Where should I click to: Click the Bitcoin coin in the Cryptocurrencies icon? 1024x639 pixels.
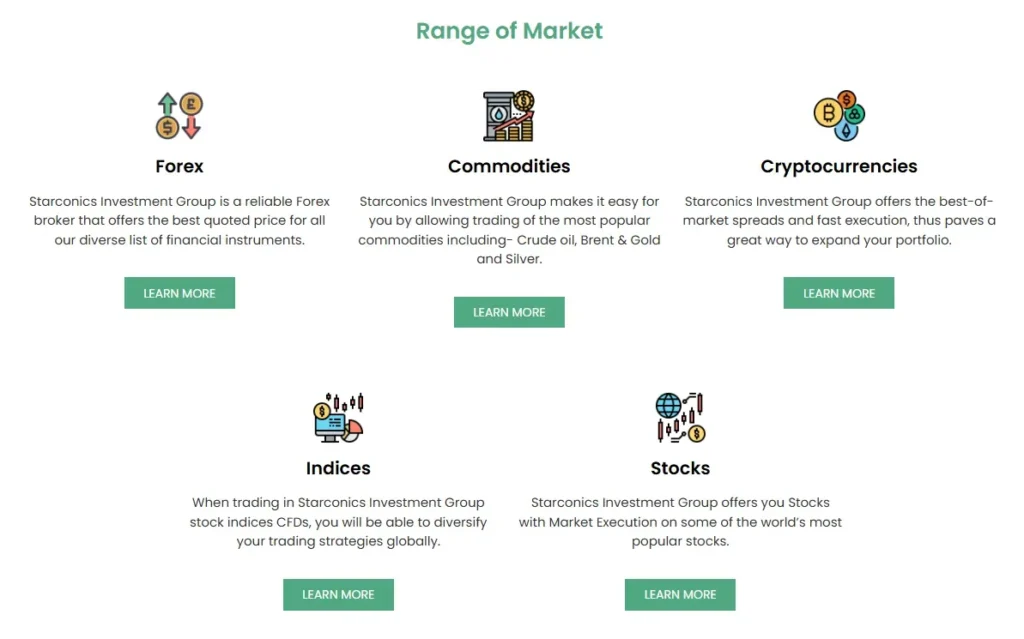pos(828,112)
